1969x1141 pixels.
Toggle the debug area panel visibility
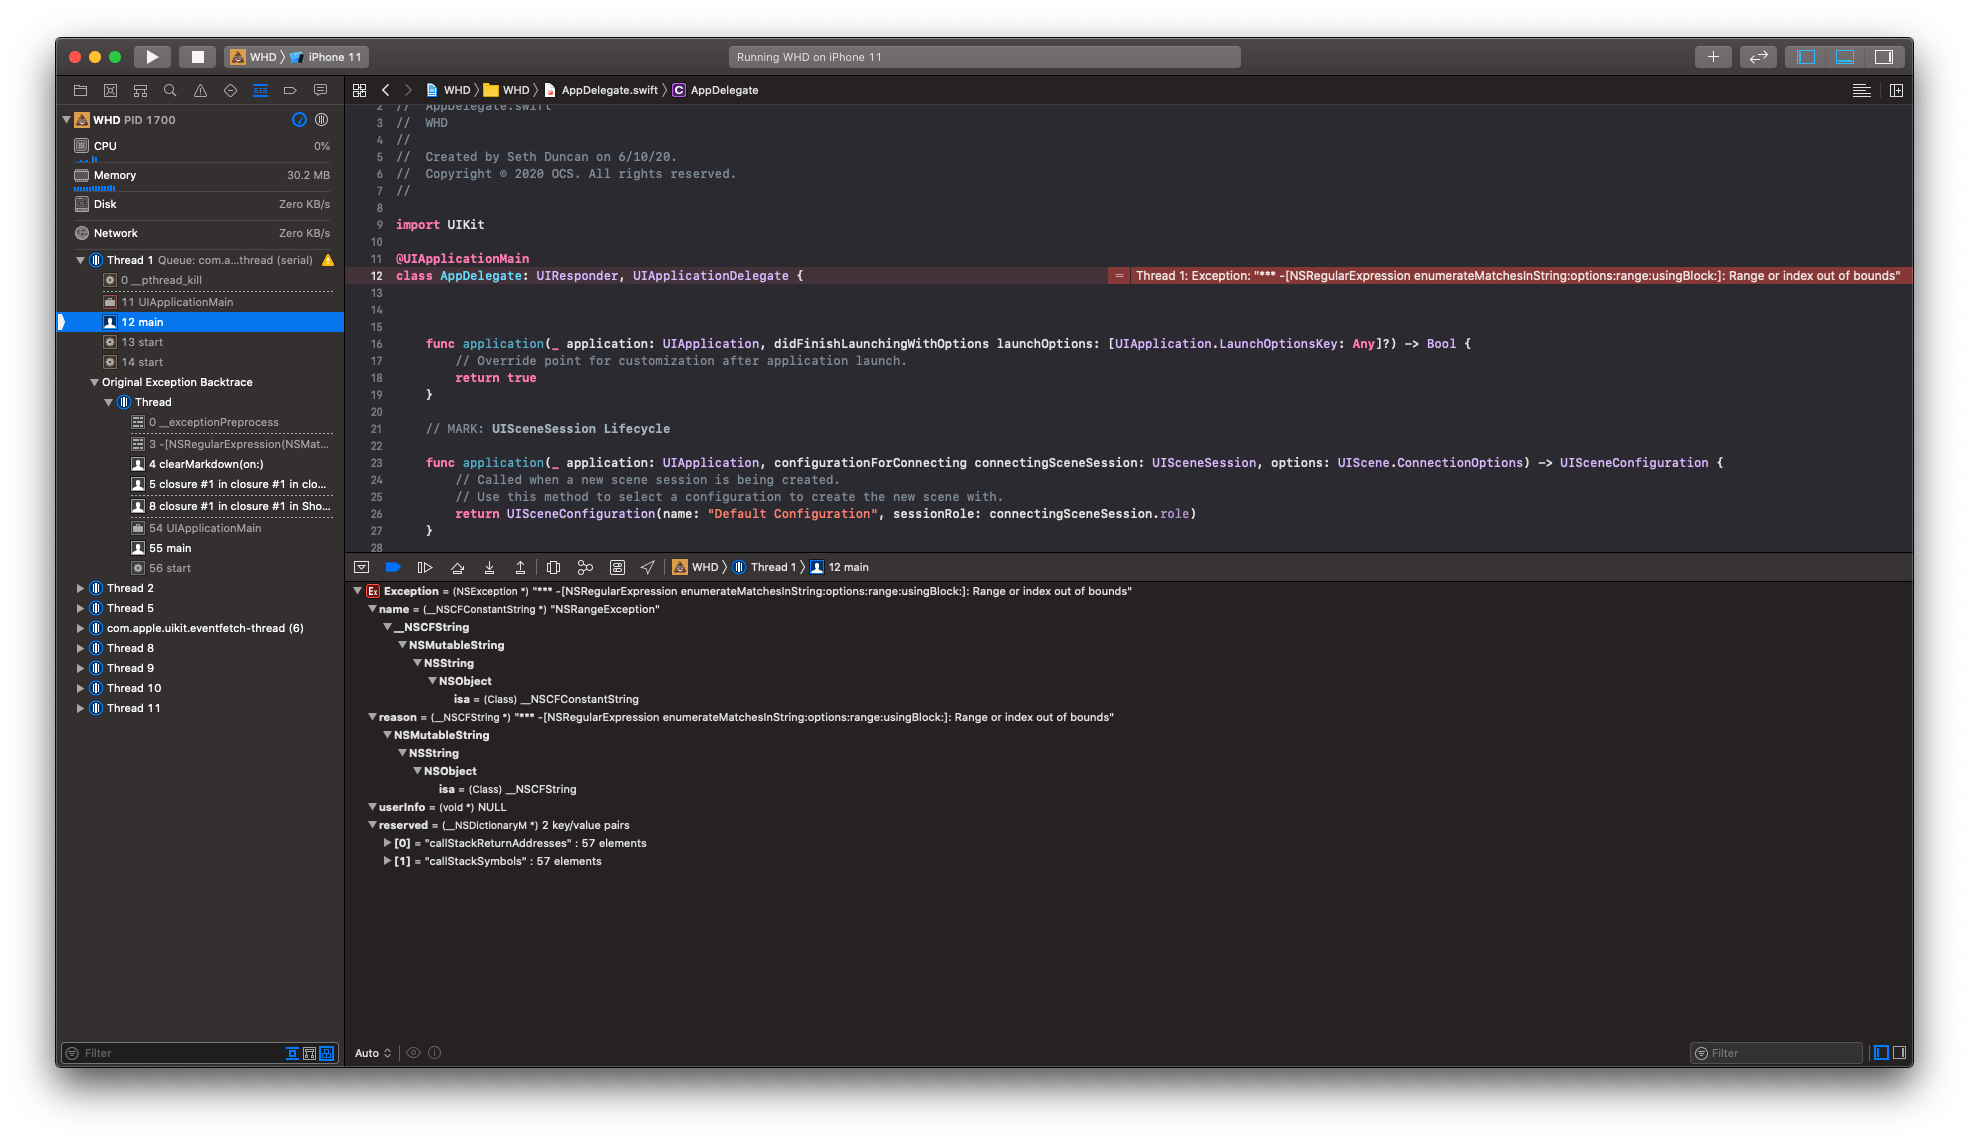coord(1843,57)
